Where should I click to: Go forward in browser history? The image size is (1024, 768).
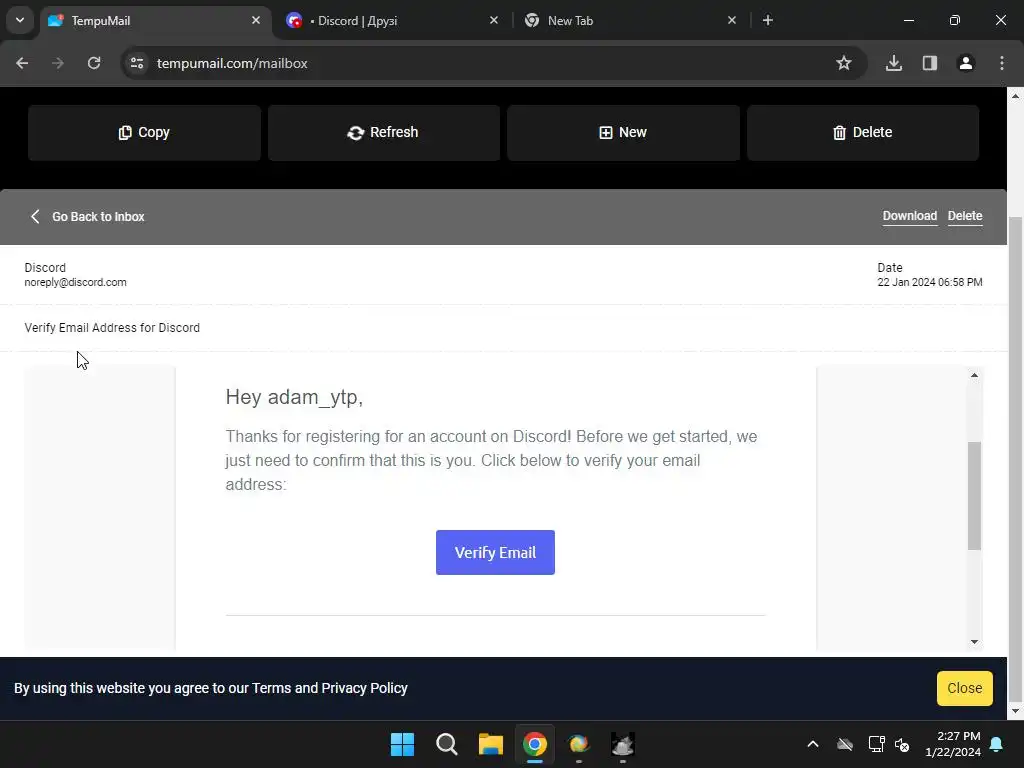click(58, 63)
